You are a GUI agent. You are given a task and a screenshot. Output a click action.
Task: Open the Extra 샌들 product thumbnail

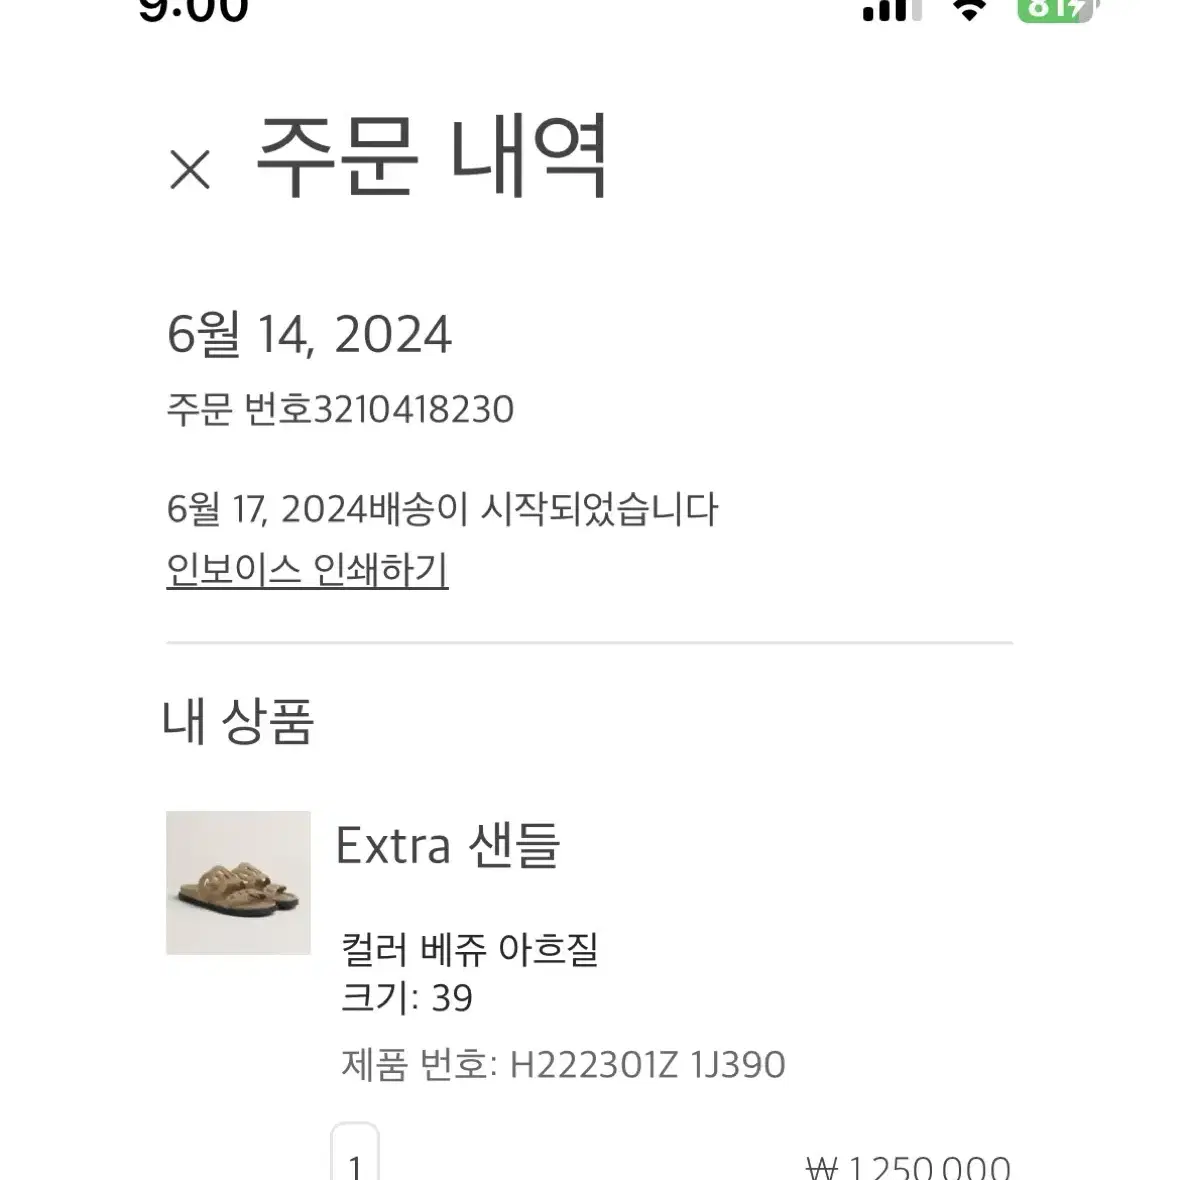pos(238,883)
